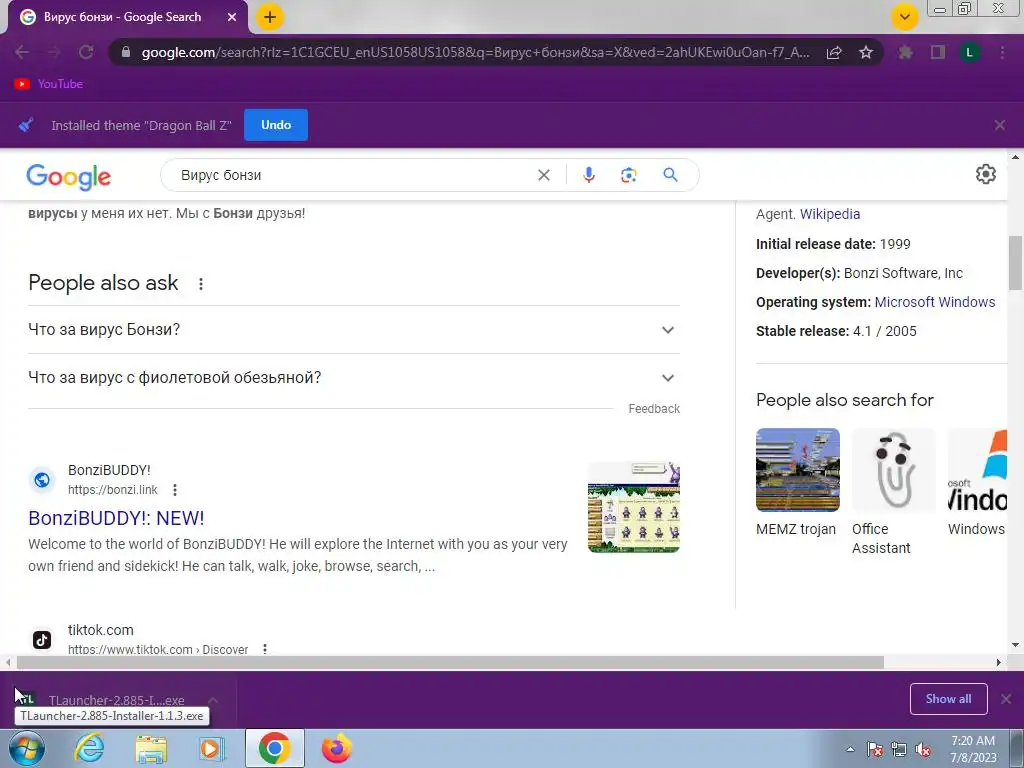The image size is (1024, 768).
Task: Show hidden tray icons arrow
Action: [850, 749]
